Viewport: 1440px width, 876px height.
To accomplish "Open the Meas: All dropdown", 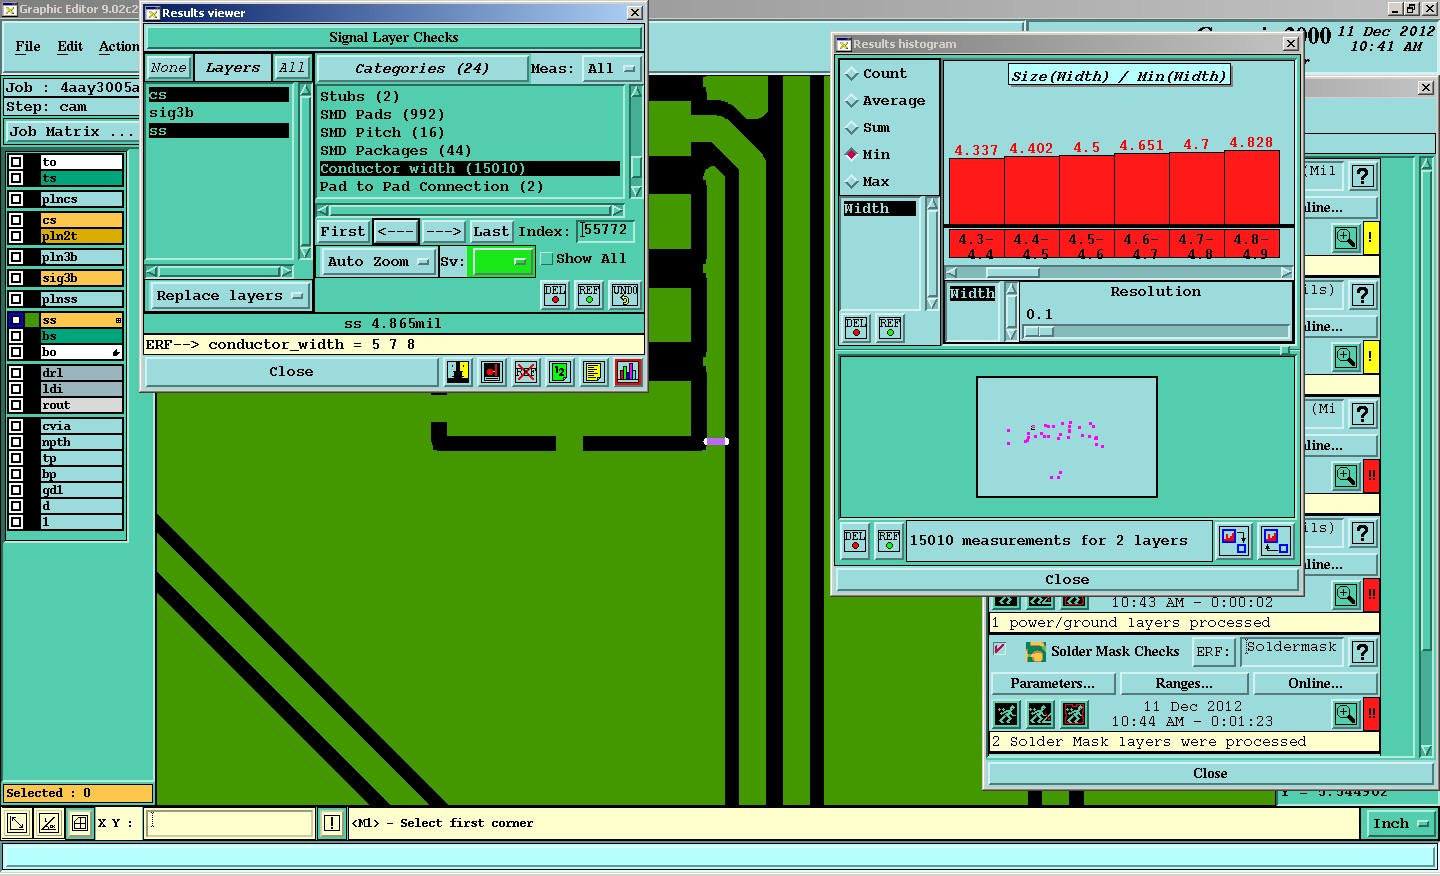I will pyautogui.click(x=612, y=69).
